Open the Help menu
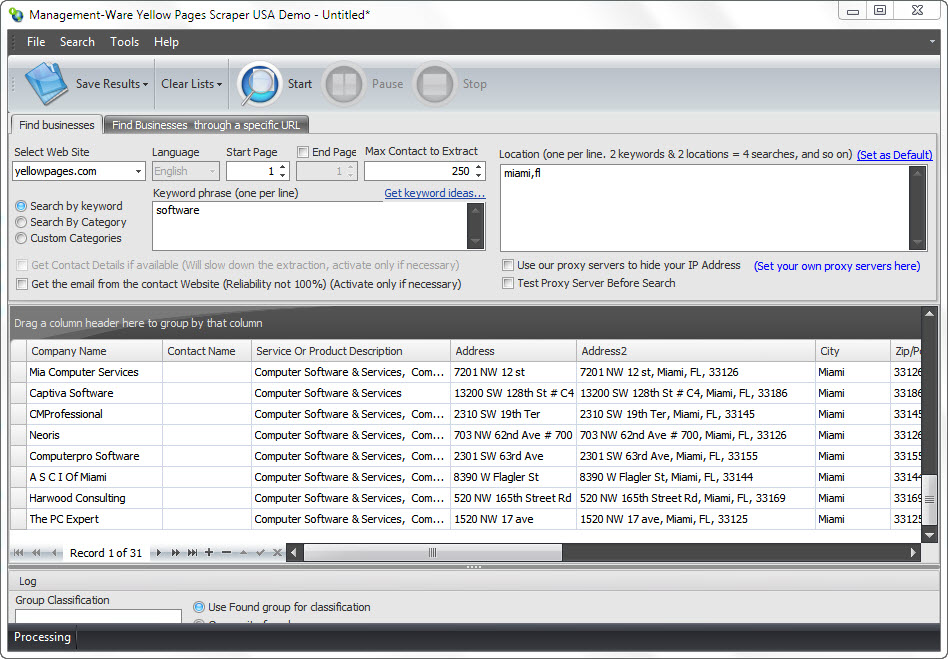The height and width of the screenshot is (659, 948). click(166, 42)
